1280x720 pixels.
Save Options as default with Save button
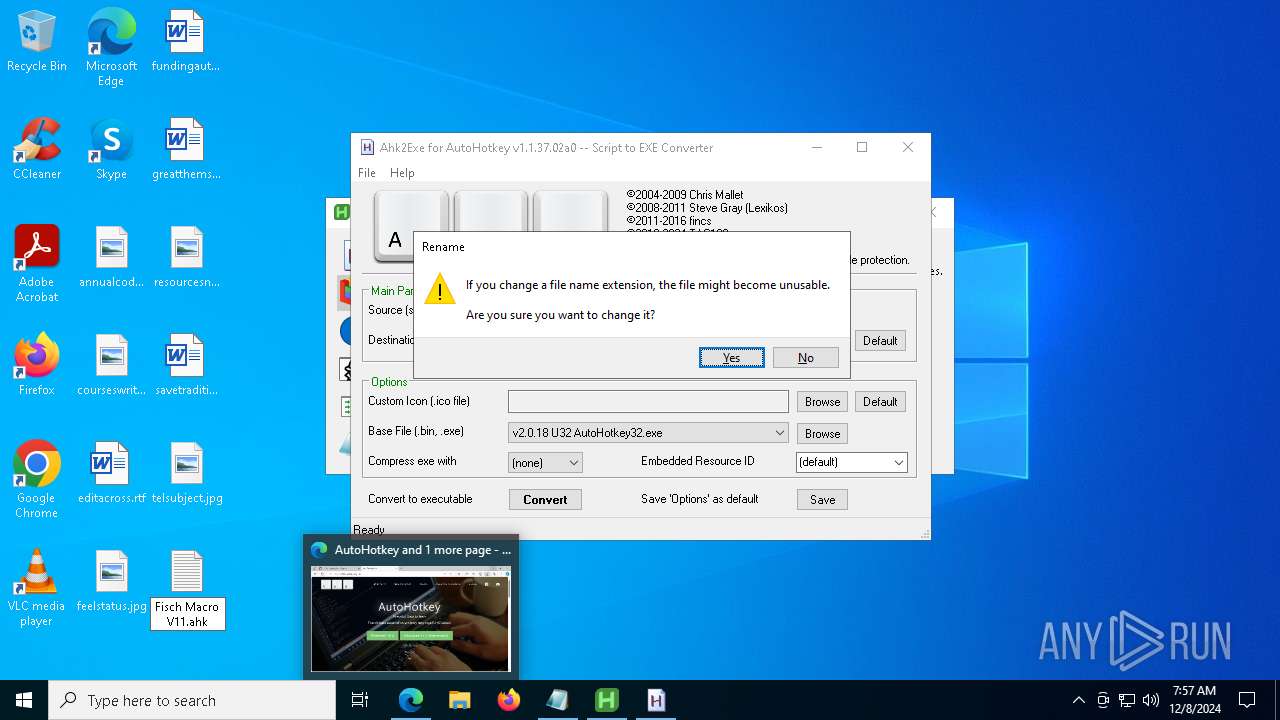(822, 499)
